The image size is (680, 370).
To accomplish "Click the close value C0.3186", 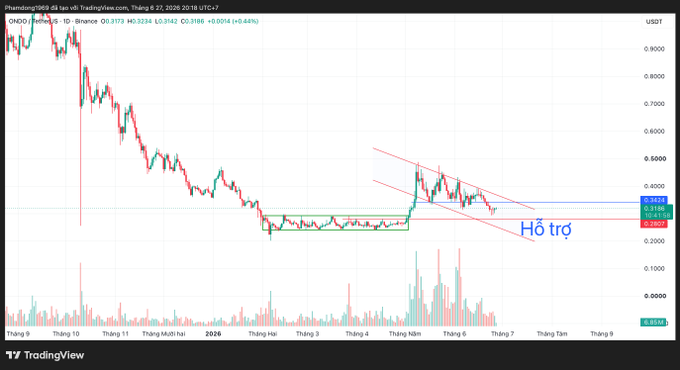I will [x=193, y=21].
